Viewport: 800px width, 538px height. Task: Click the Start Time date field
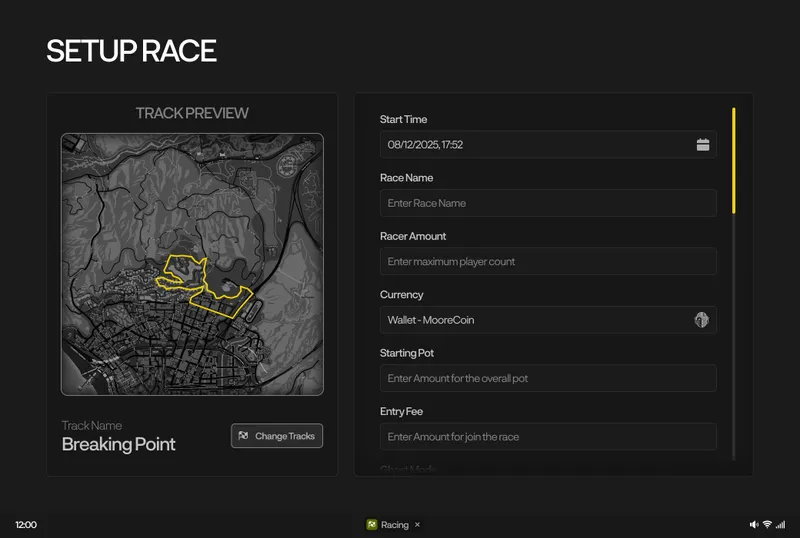coord(548,144)
